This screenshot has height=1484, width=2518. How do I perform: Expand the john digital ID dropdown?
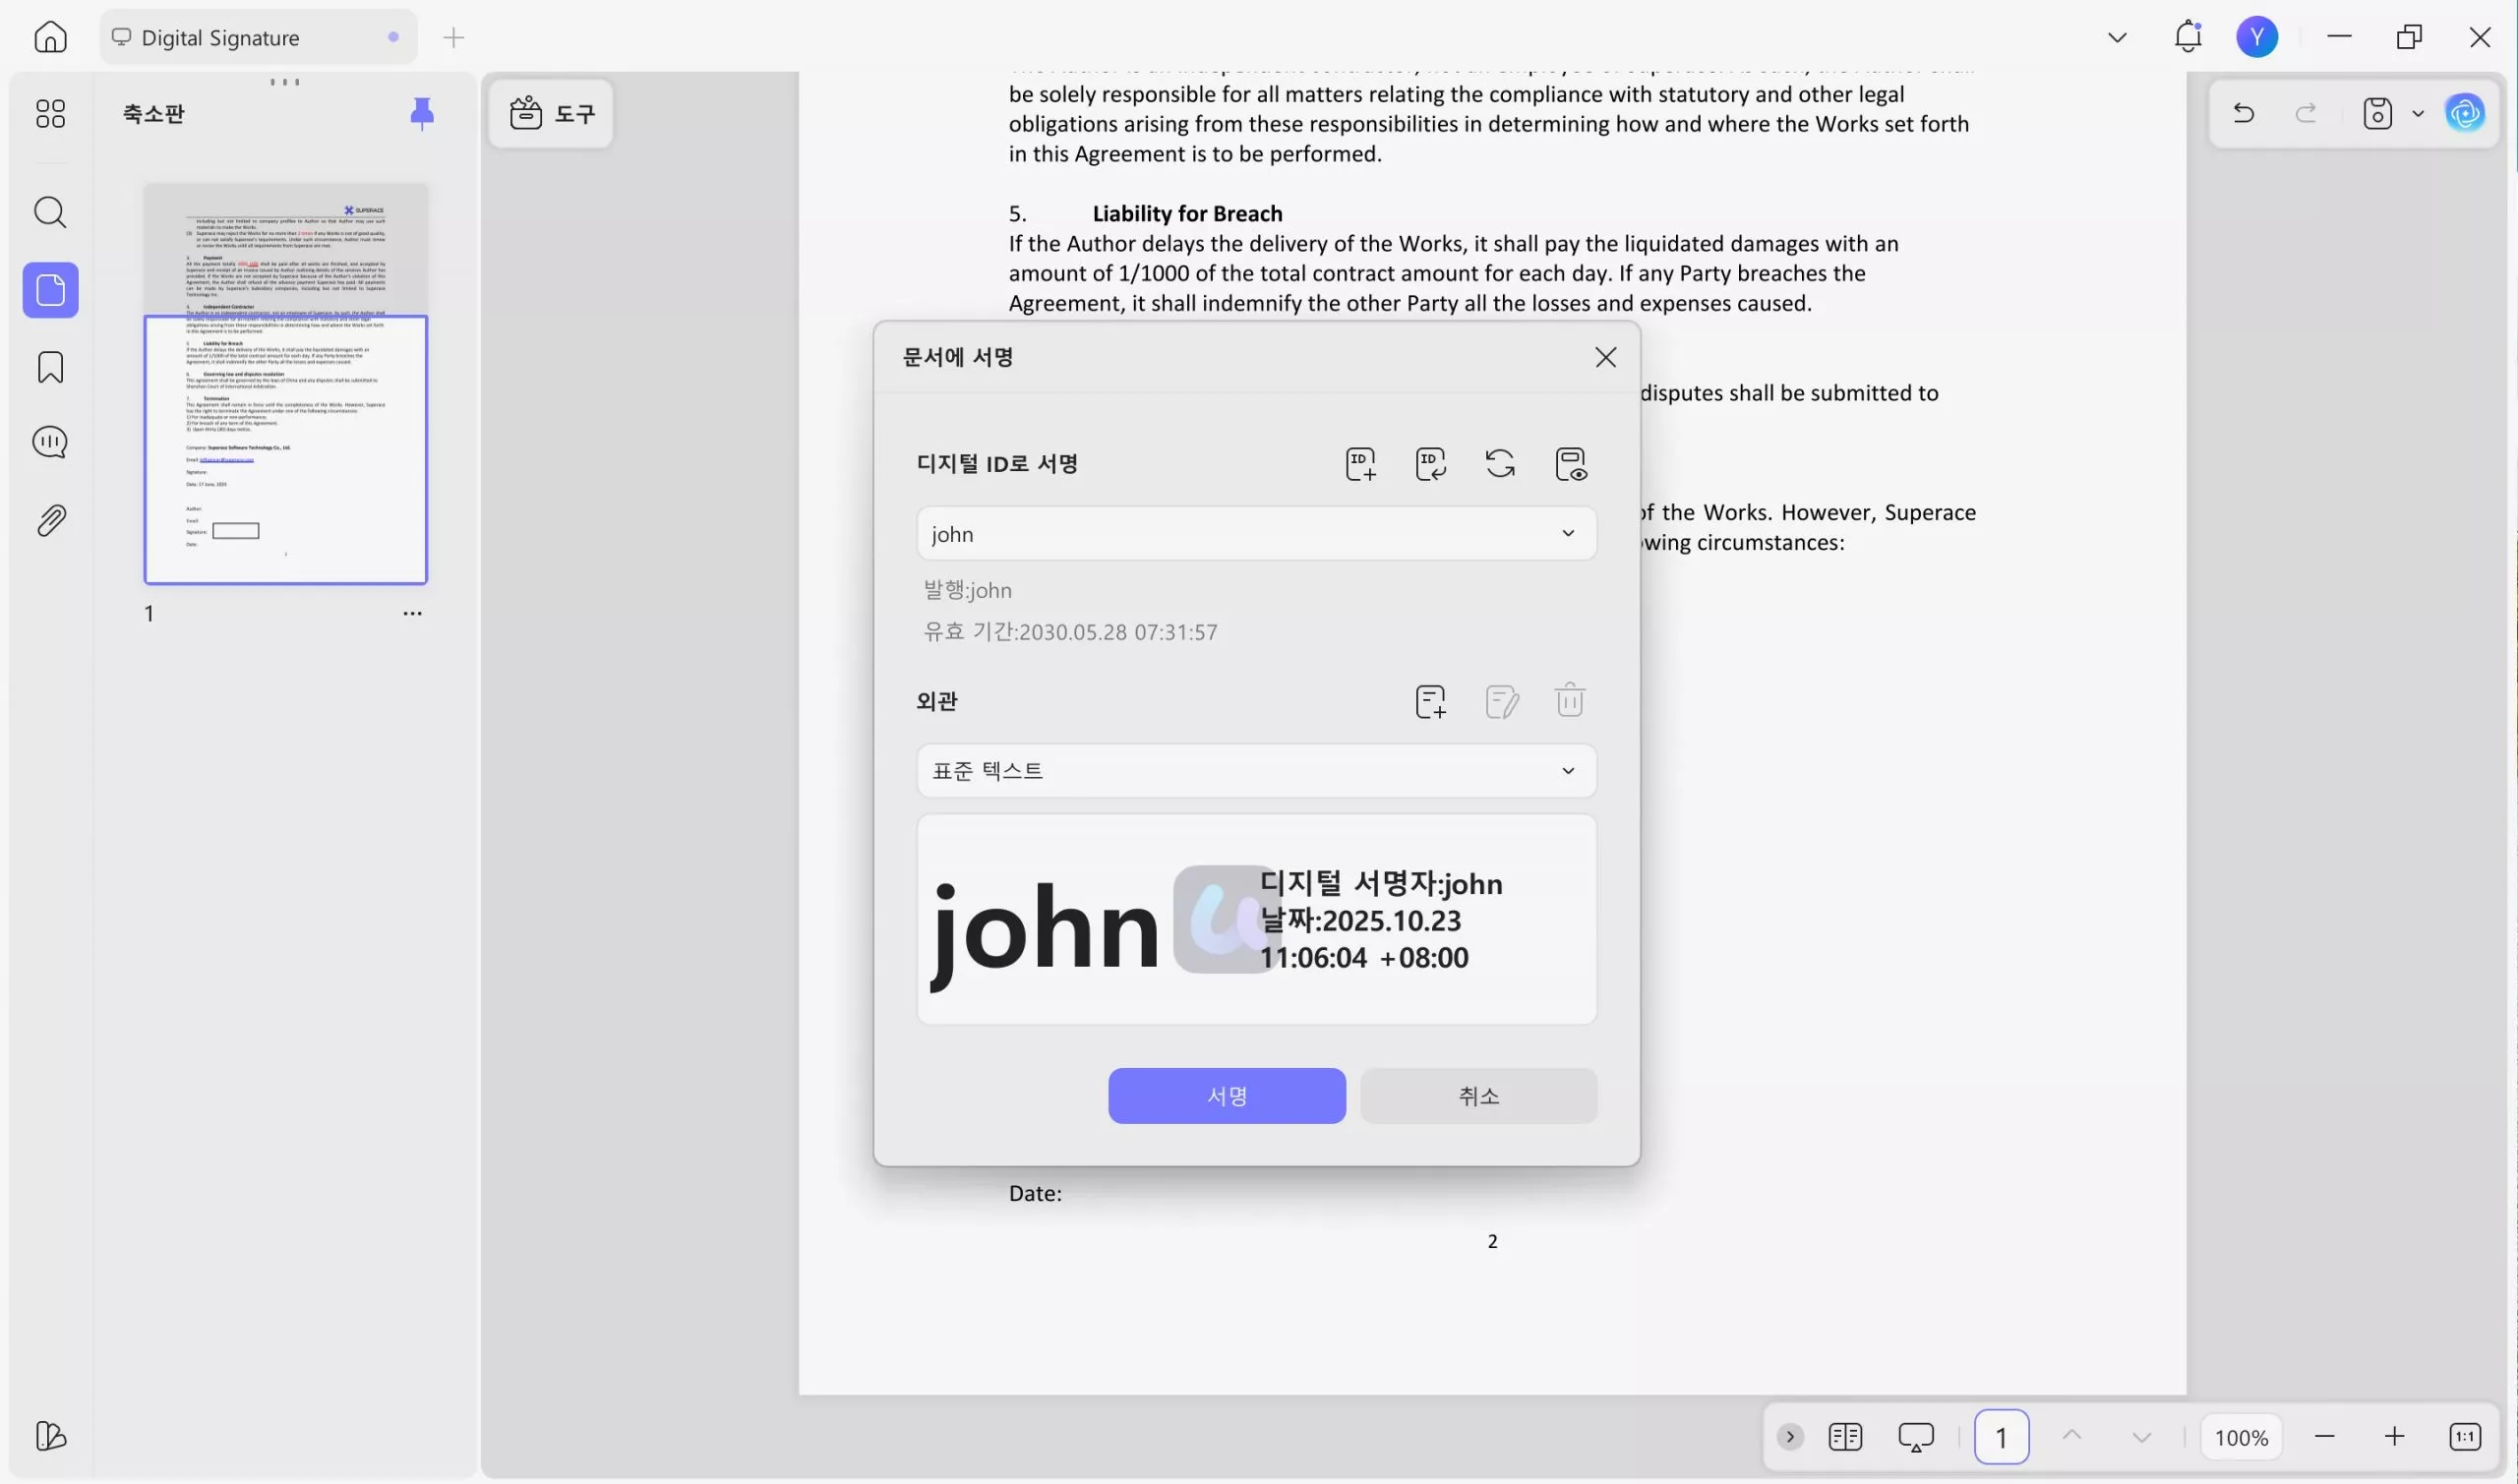point(1567,534)
